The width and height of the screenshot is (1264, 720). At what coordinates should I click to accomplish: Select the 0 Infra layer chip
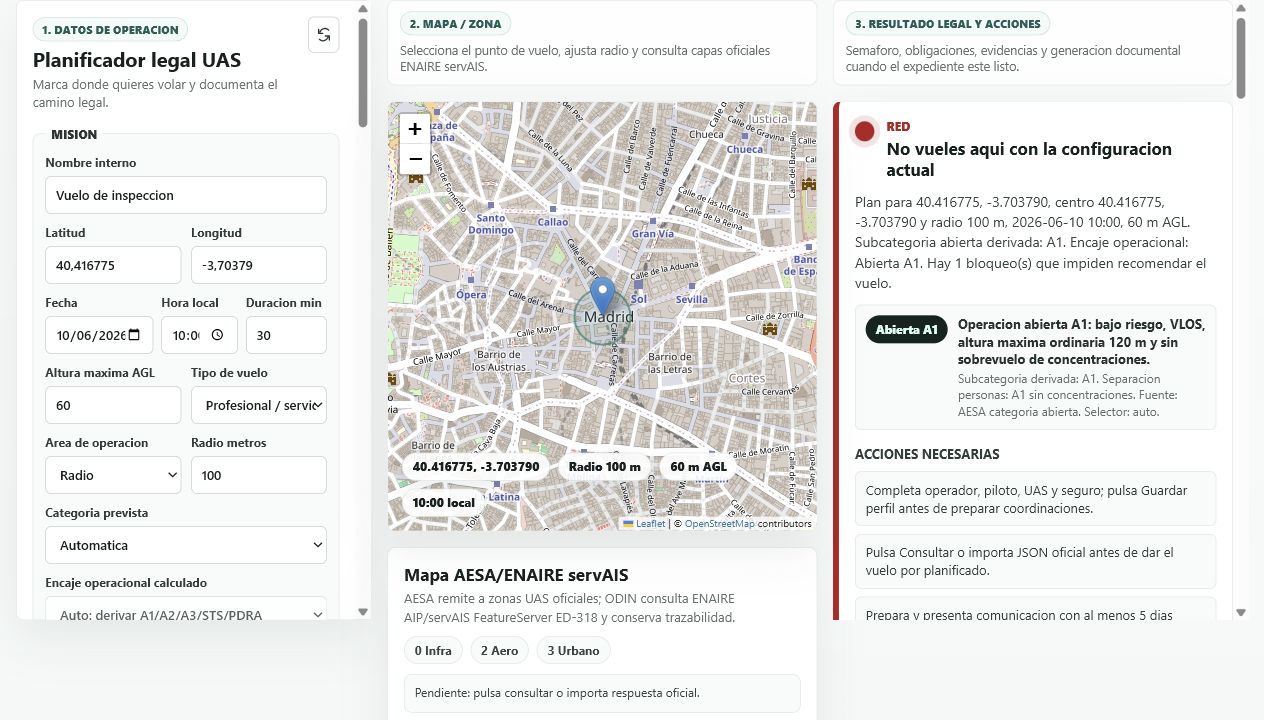tap(433, 651)
